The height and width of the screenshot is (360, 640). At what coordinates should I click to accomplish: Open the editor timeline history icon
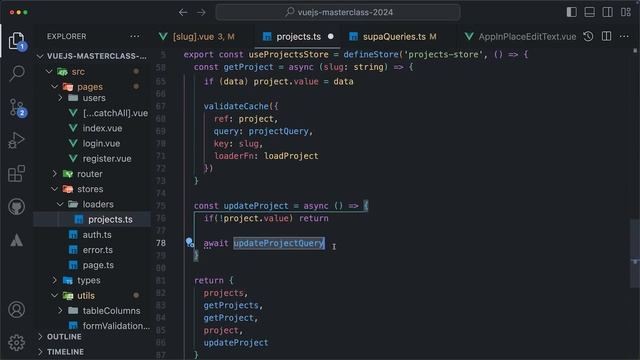click(x=588, y=36)
